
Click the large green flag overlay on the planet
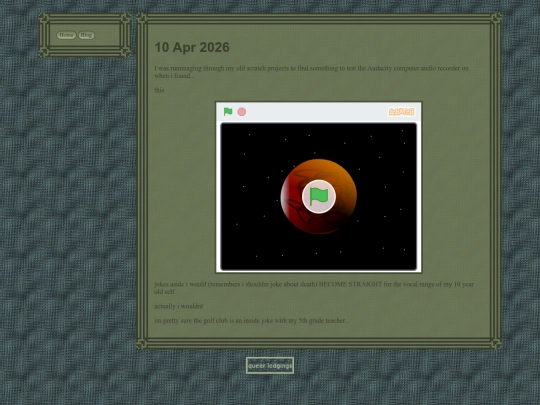click(x=319, y=197)
